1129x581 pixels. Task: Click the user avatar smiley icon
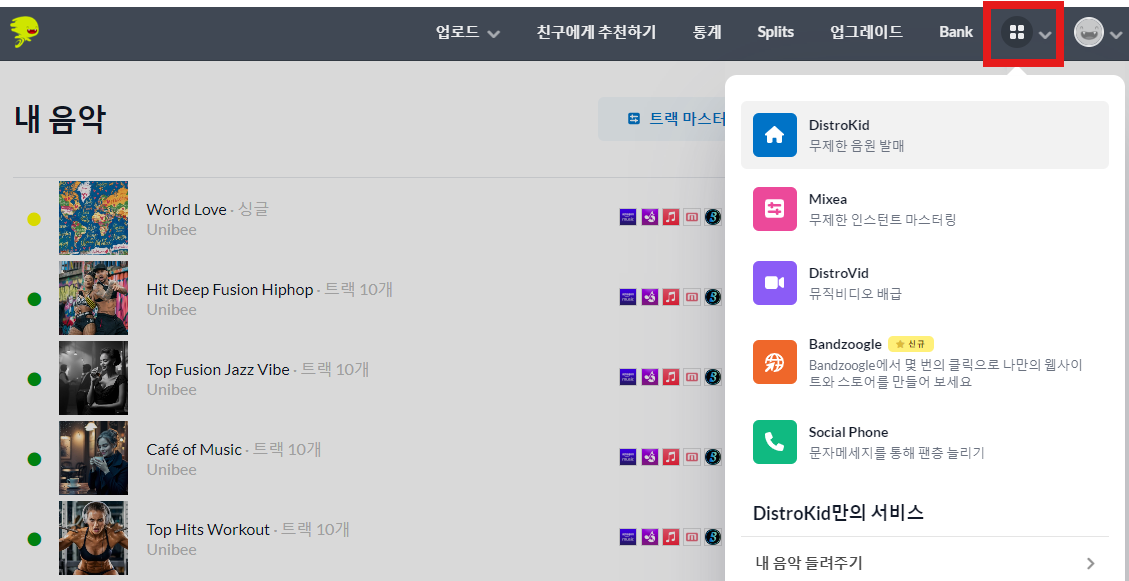(1089, 32)
